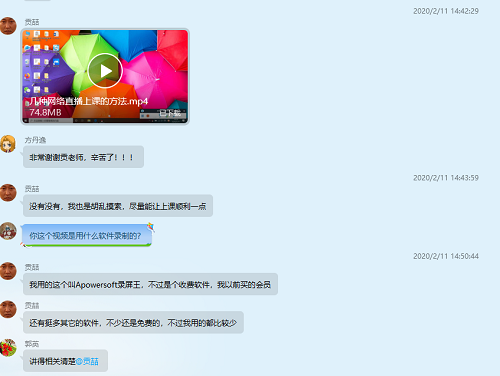Select message 没有没有，我也是胡乱摸索
This screenshot has width=500, height=376.
click(x=118, y=206)
